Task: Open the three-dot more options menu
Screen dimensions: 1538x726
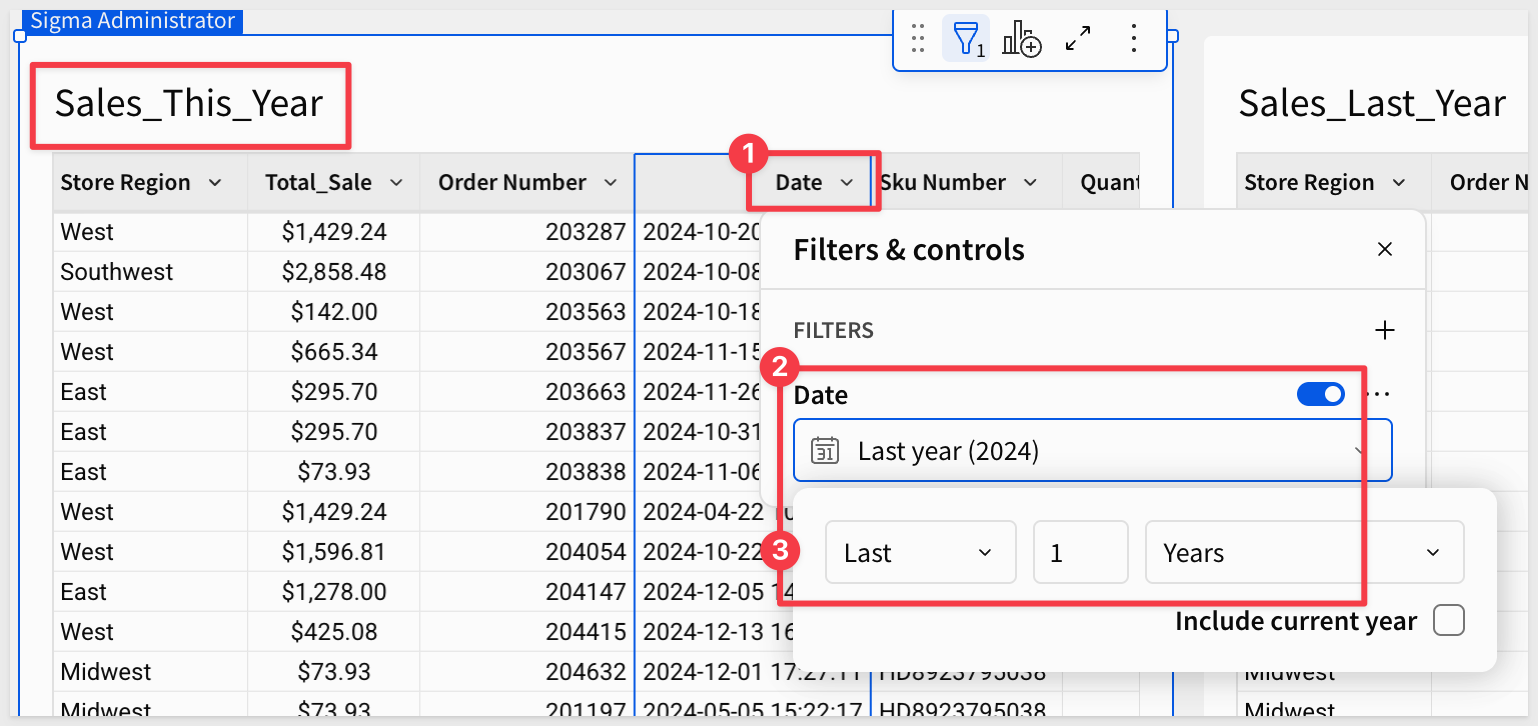Action: point(1133,39)
